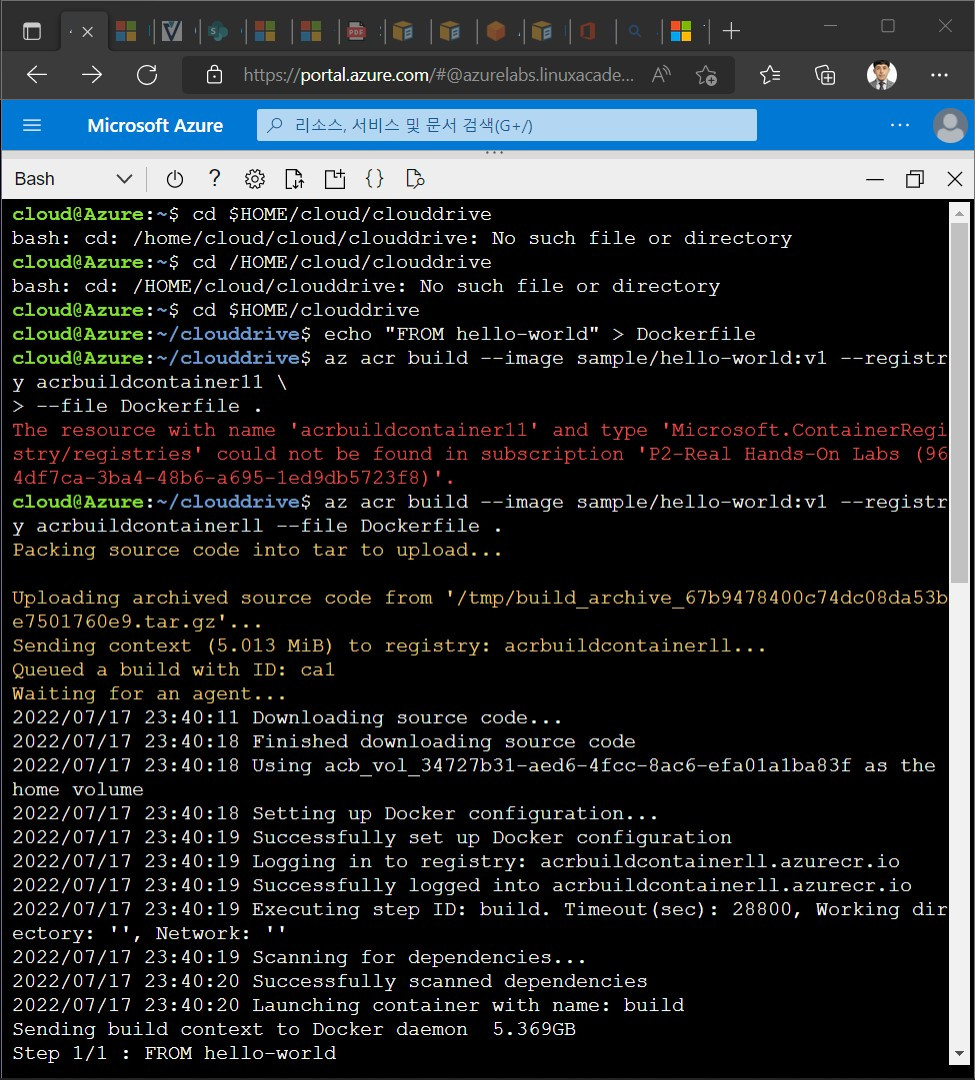Click the red 'The resource with name' error
The width and height of the screenshot is (975, 1080).
pos(480,454)
